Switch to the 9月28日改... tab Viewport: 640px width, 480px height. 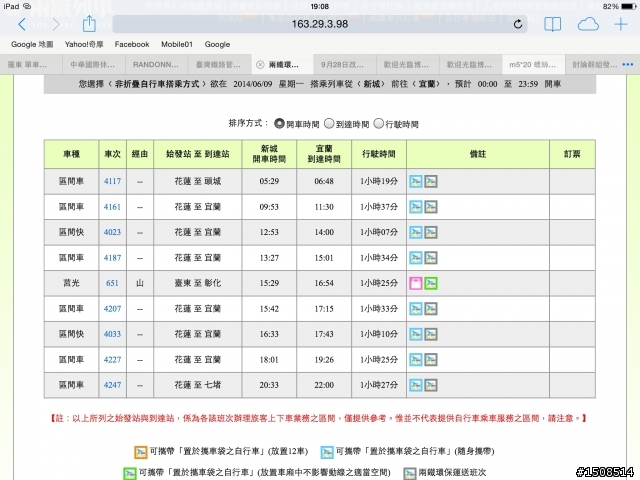pos(345,64)
